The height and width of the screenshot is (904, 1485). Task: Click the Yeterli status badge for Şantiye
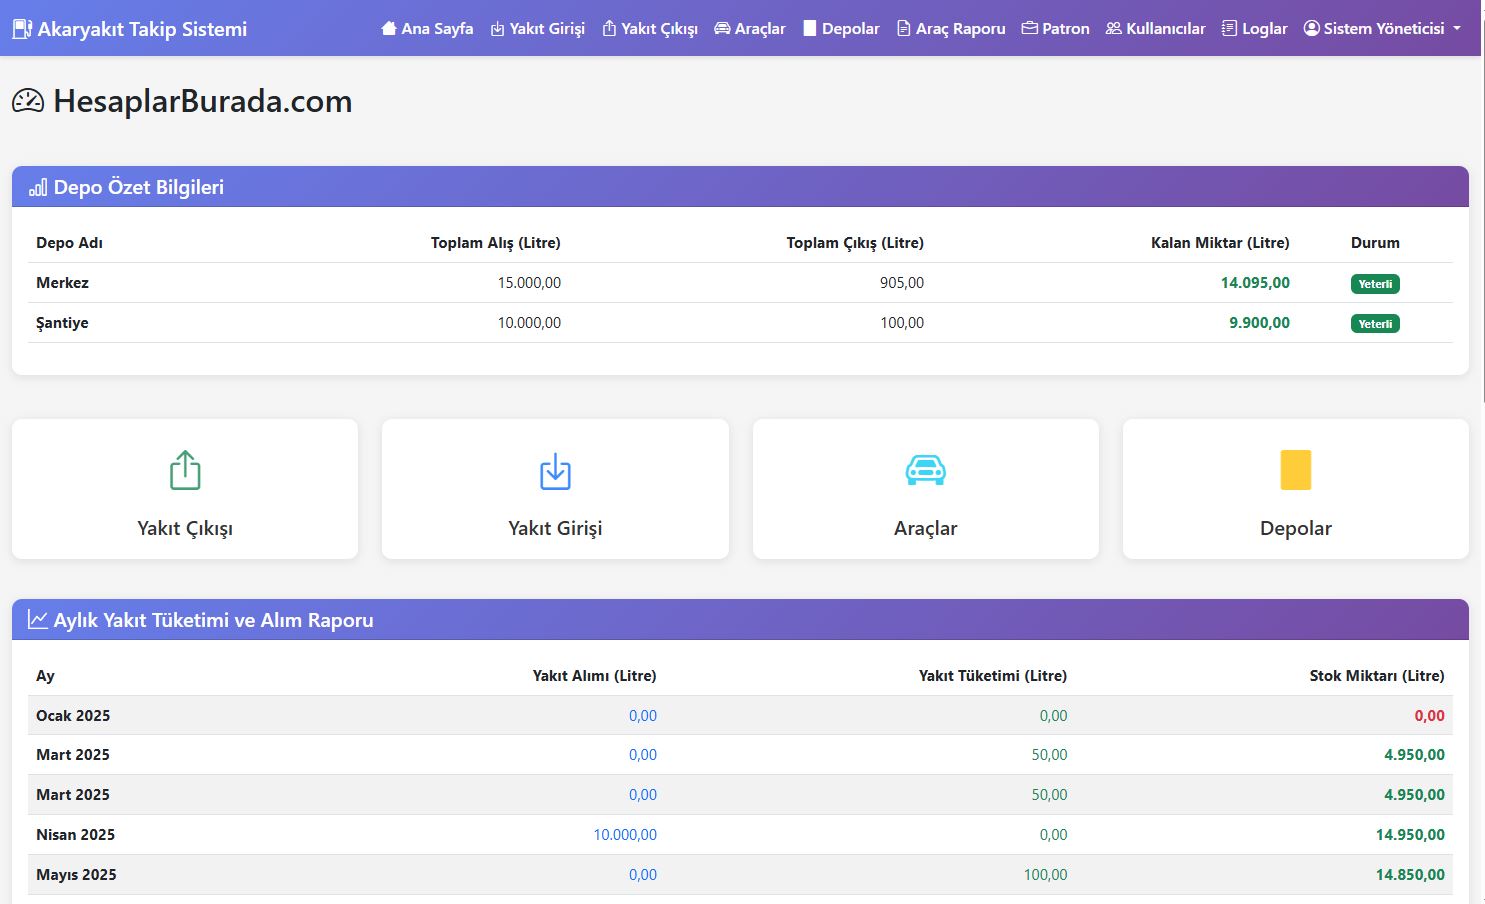click(1374, 324)
